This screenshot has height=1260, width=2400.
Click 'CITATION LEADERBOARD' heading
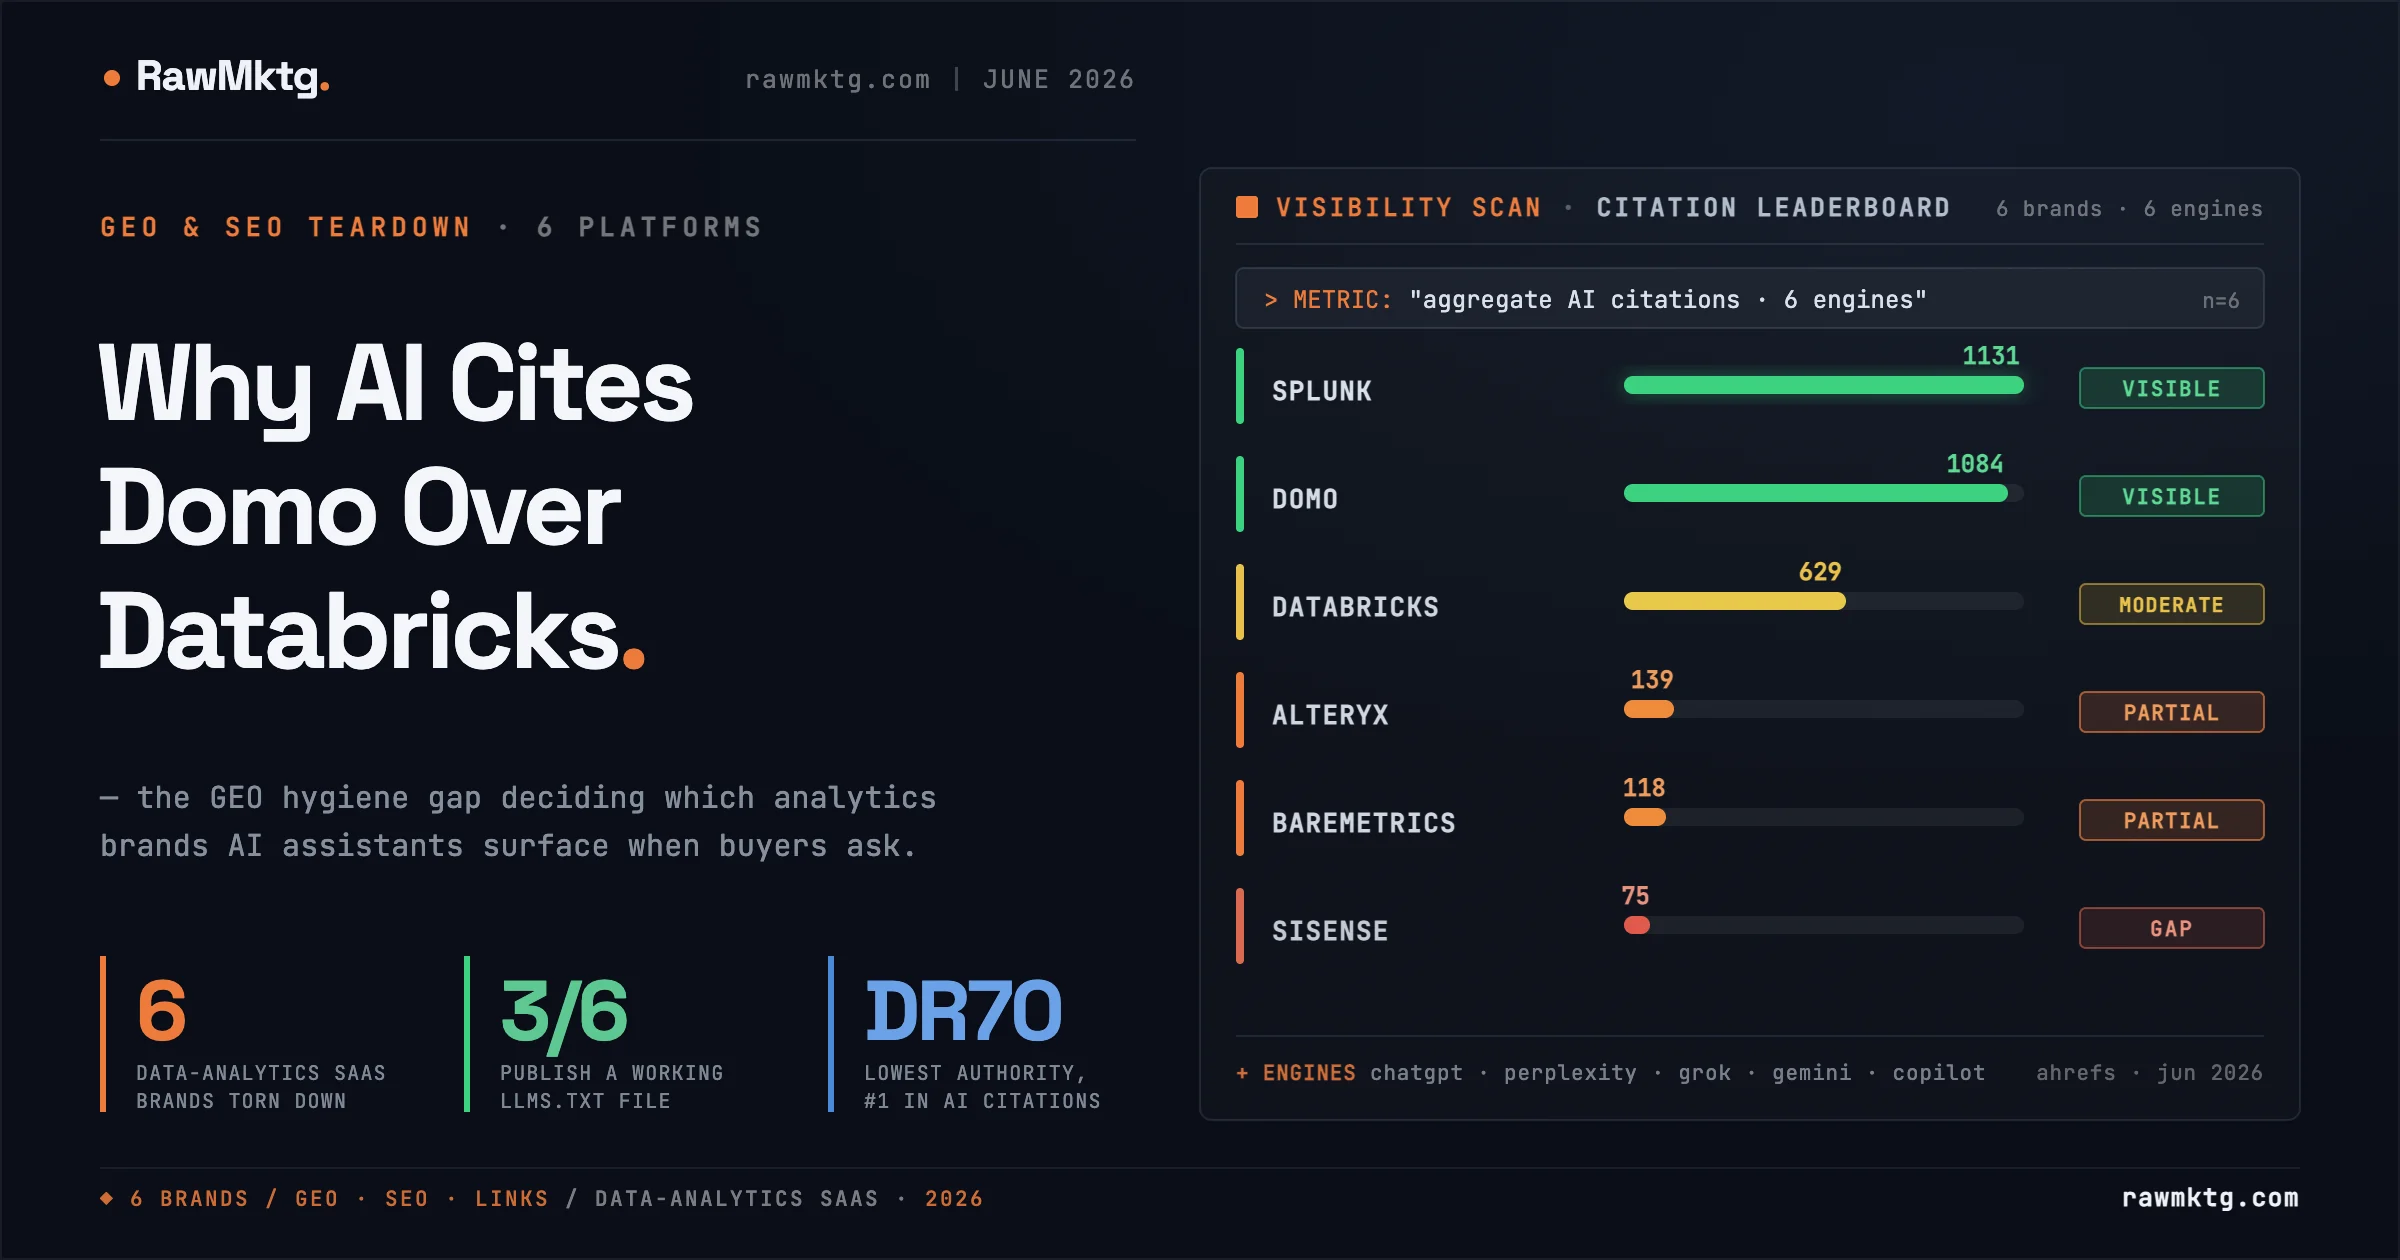[x=1773, y=207]
